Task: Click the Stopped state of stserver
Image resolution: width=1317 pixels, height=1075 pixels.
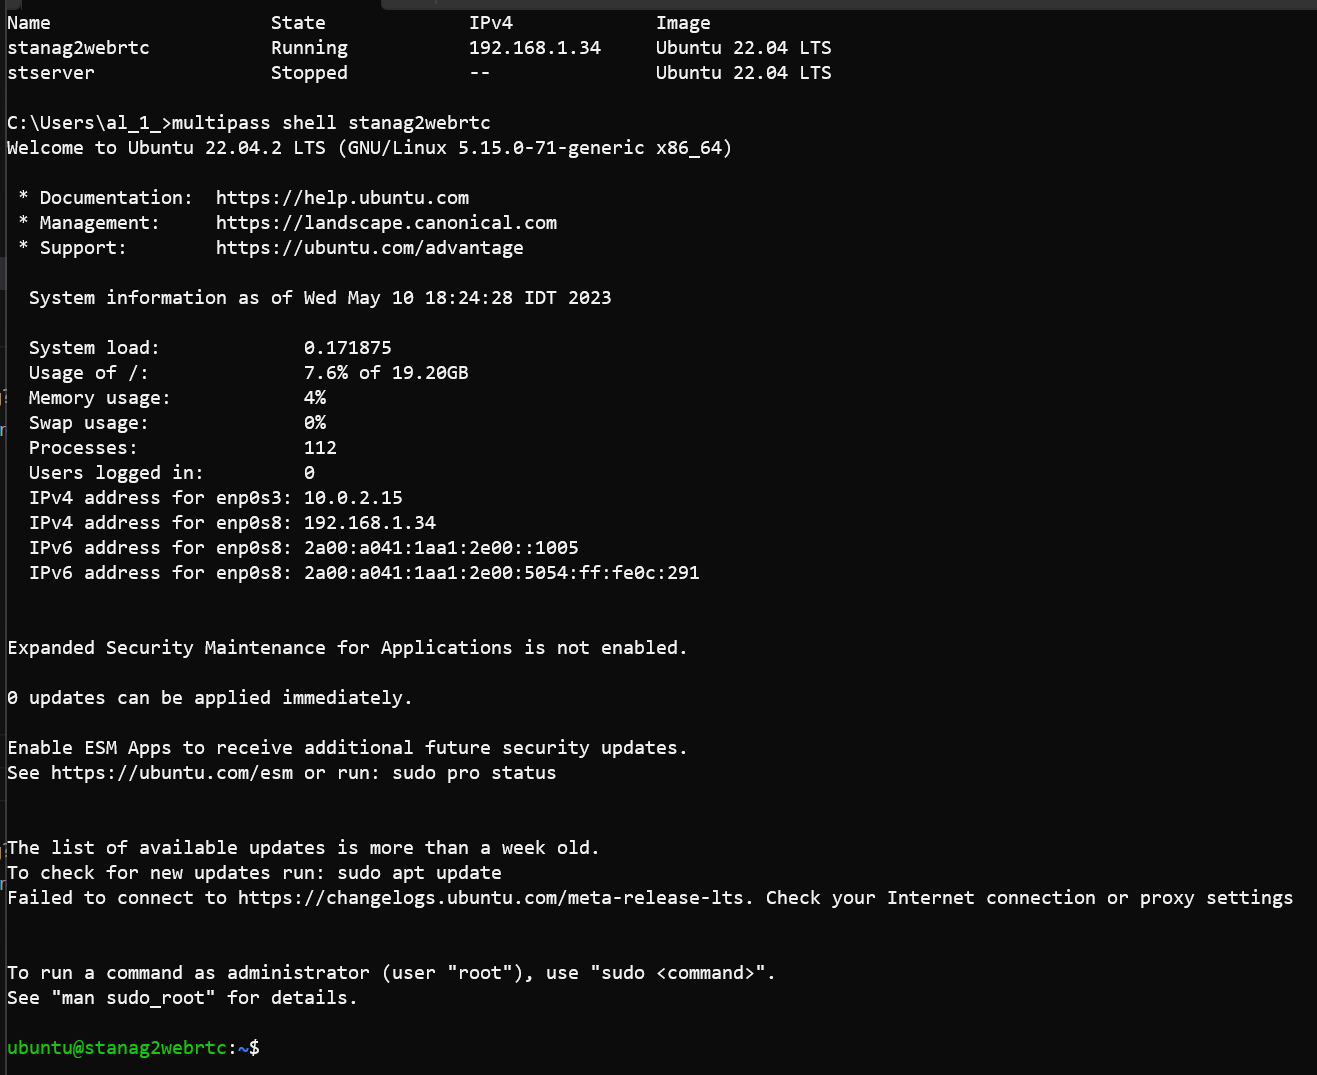Action: 309,73
